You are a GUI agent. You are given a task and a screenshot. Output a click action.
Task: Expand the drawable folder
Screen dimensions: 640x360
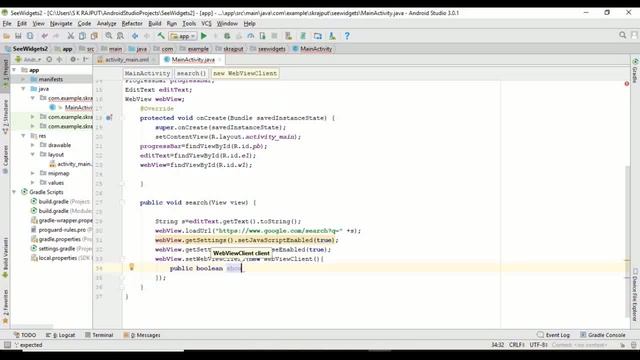point(33,145)
